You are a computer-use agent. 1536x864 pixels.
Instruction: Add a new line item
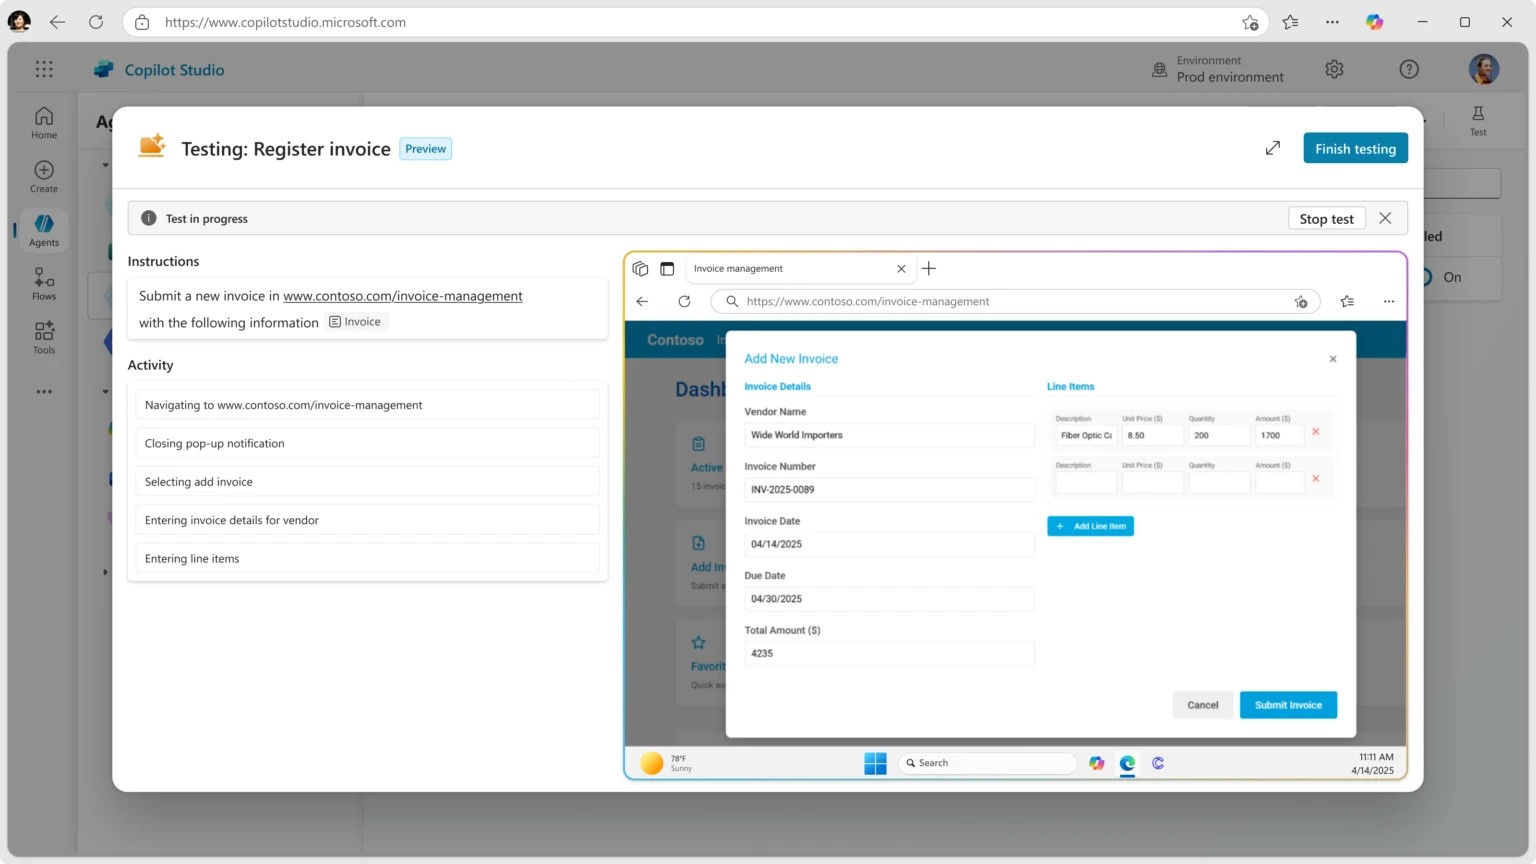point(1090,525)
